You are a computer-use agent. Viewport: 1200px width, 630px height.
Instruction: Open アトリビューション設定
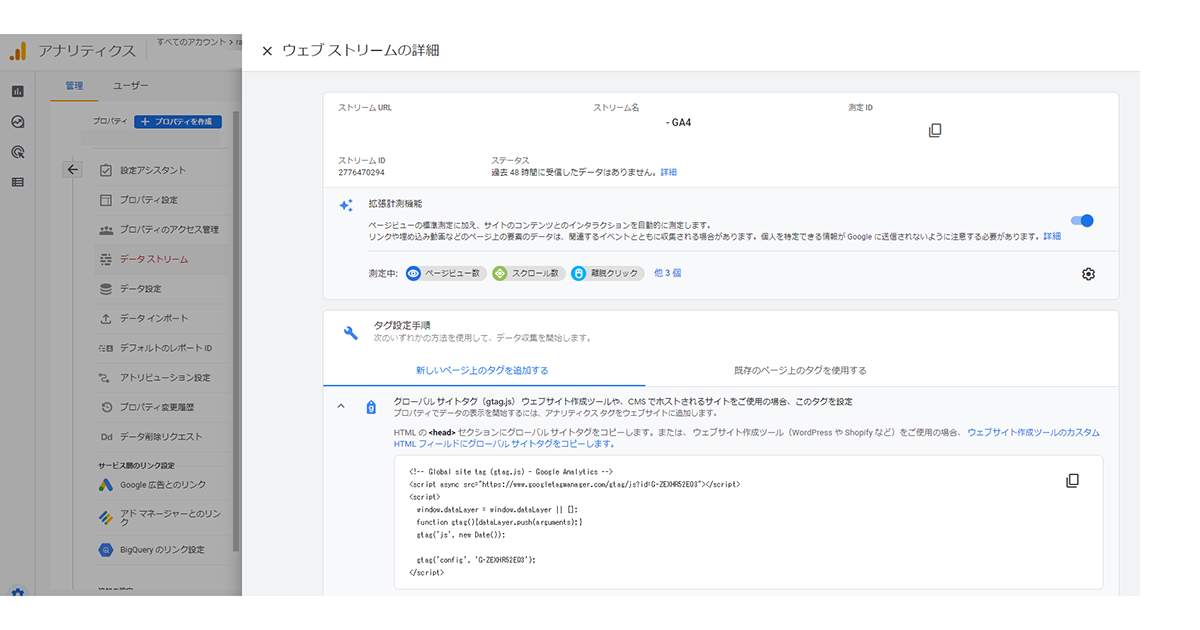(x=163, y=378)
